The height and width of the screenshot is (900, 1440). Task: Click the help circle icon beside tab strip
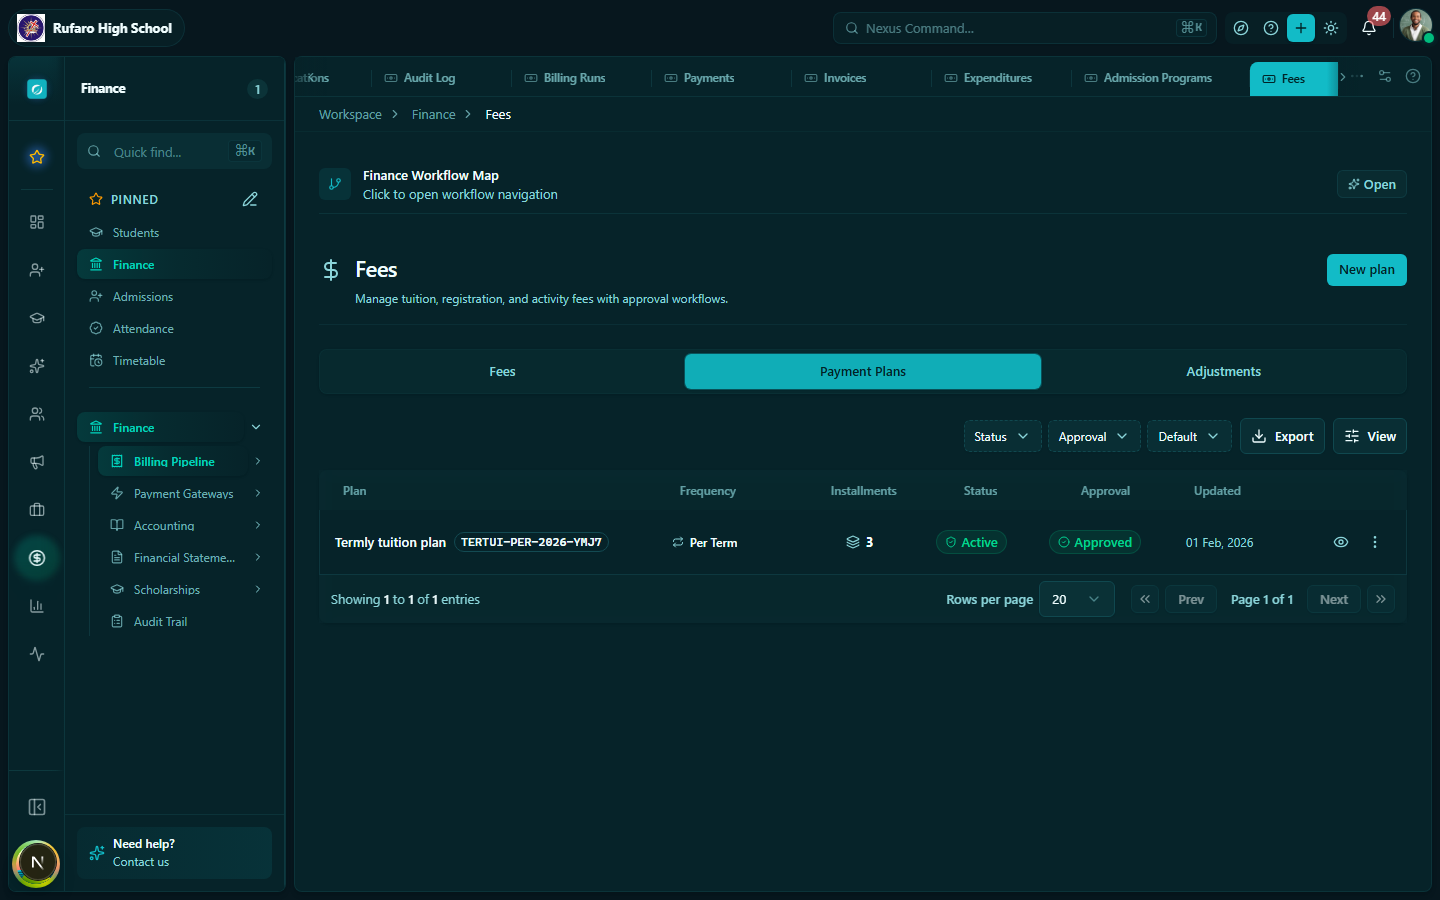pos(1413,76)
